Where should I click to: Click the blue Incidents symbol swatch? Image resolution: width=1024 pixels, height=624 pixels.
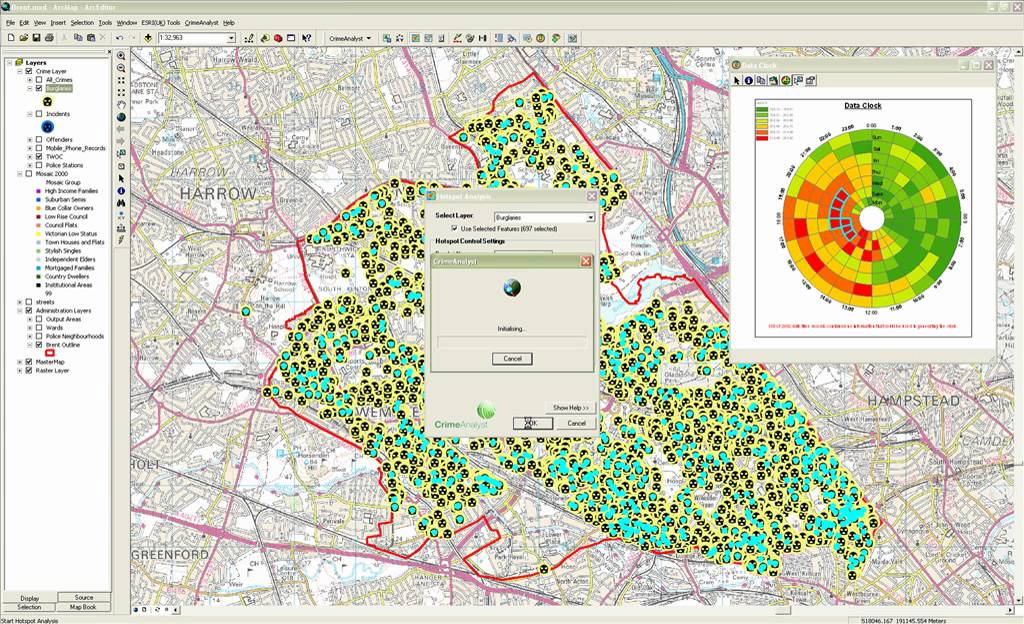point(48,127)
